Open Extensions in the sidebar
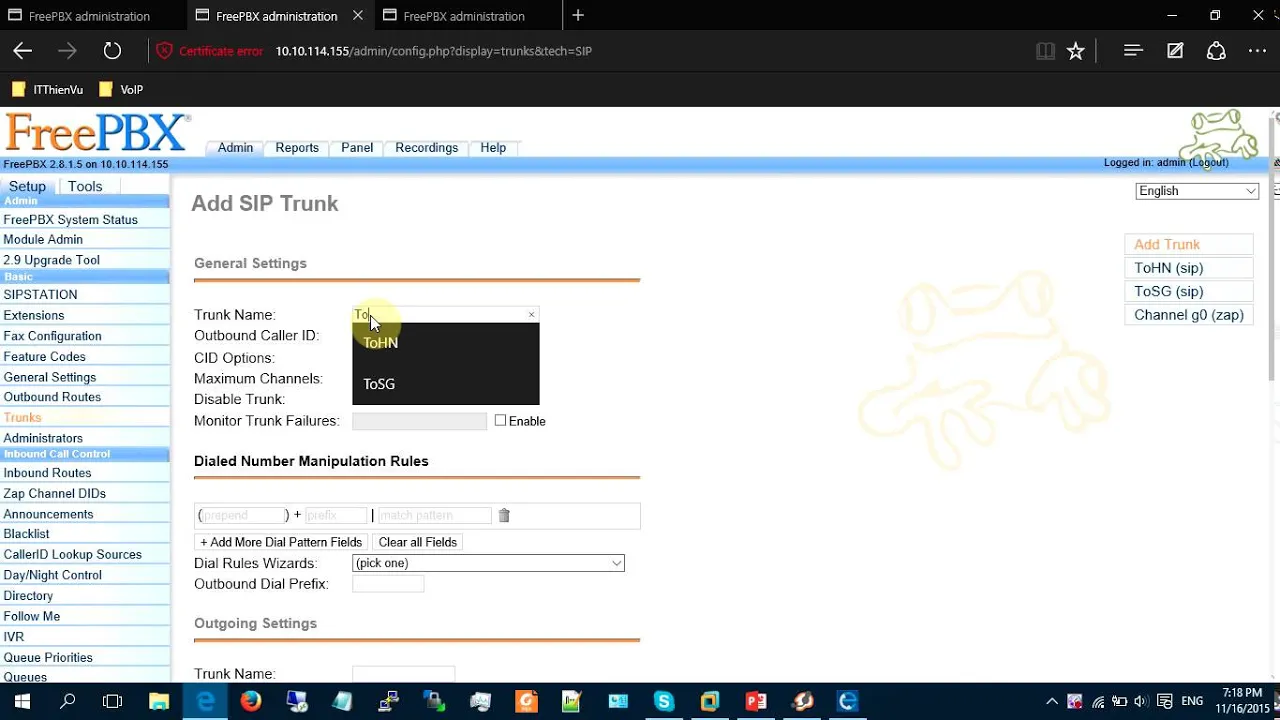This screenshot has width=1280, height=720. tap(34, 315)
